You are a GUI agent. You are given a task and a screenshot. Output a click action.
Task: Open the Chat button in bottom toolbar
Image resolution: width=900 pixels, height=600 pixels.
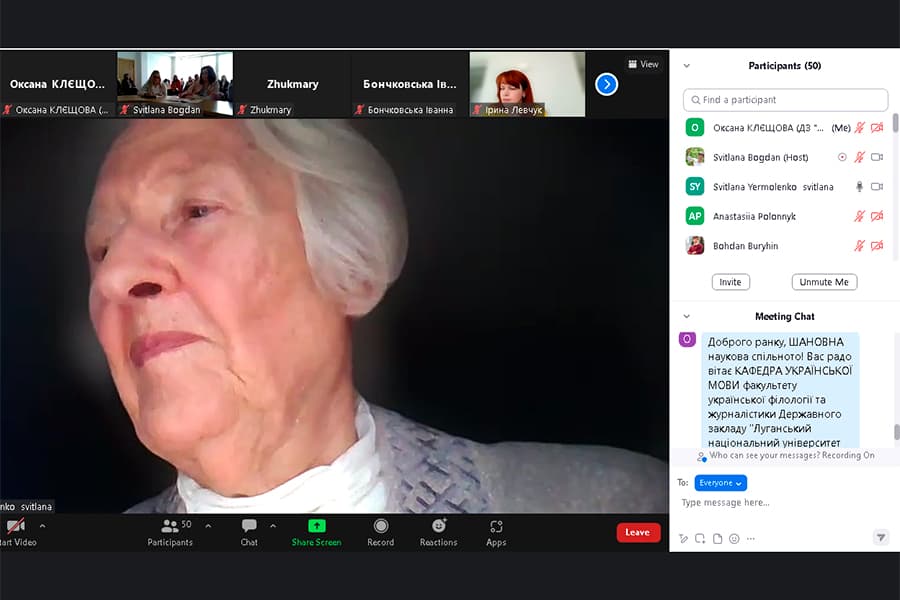pyautogui.click(x=249, y=533)
